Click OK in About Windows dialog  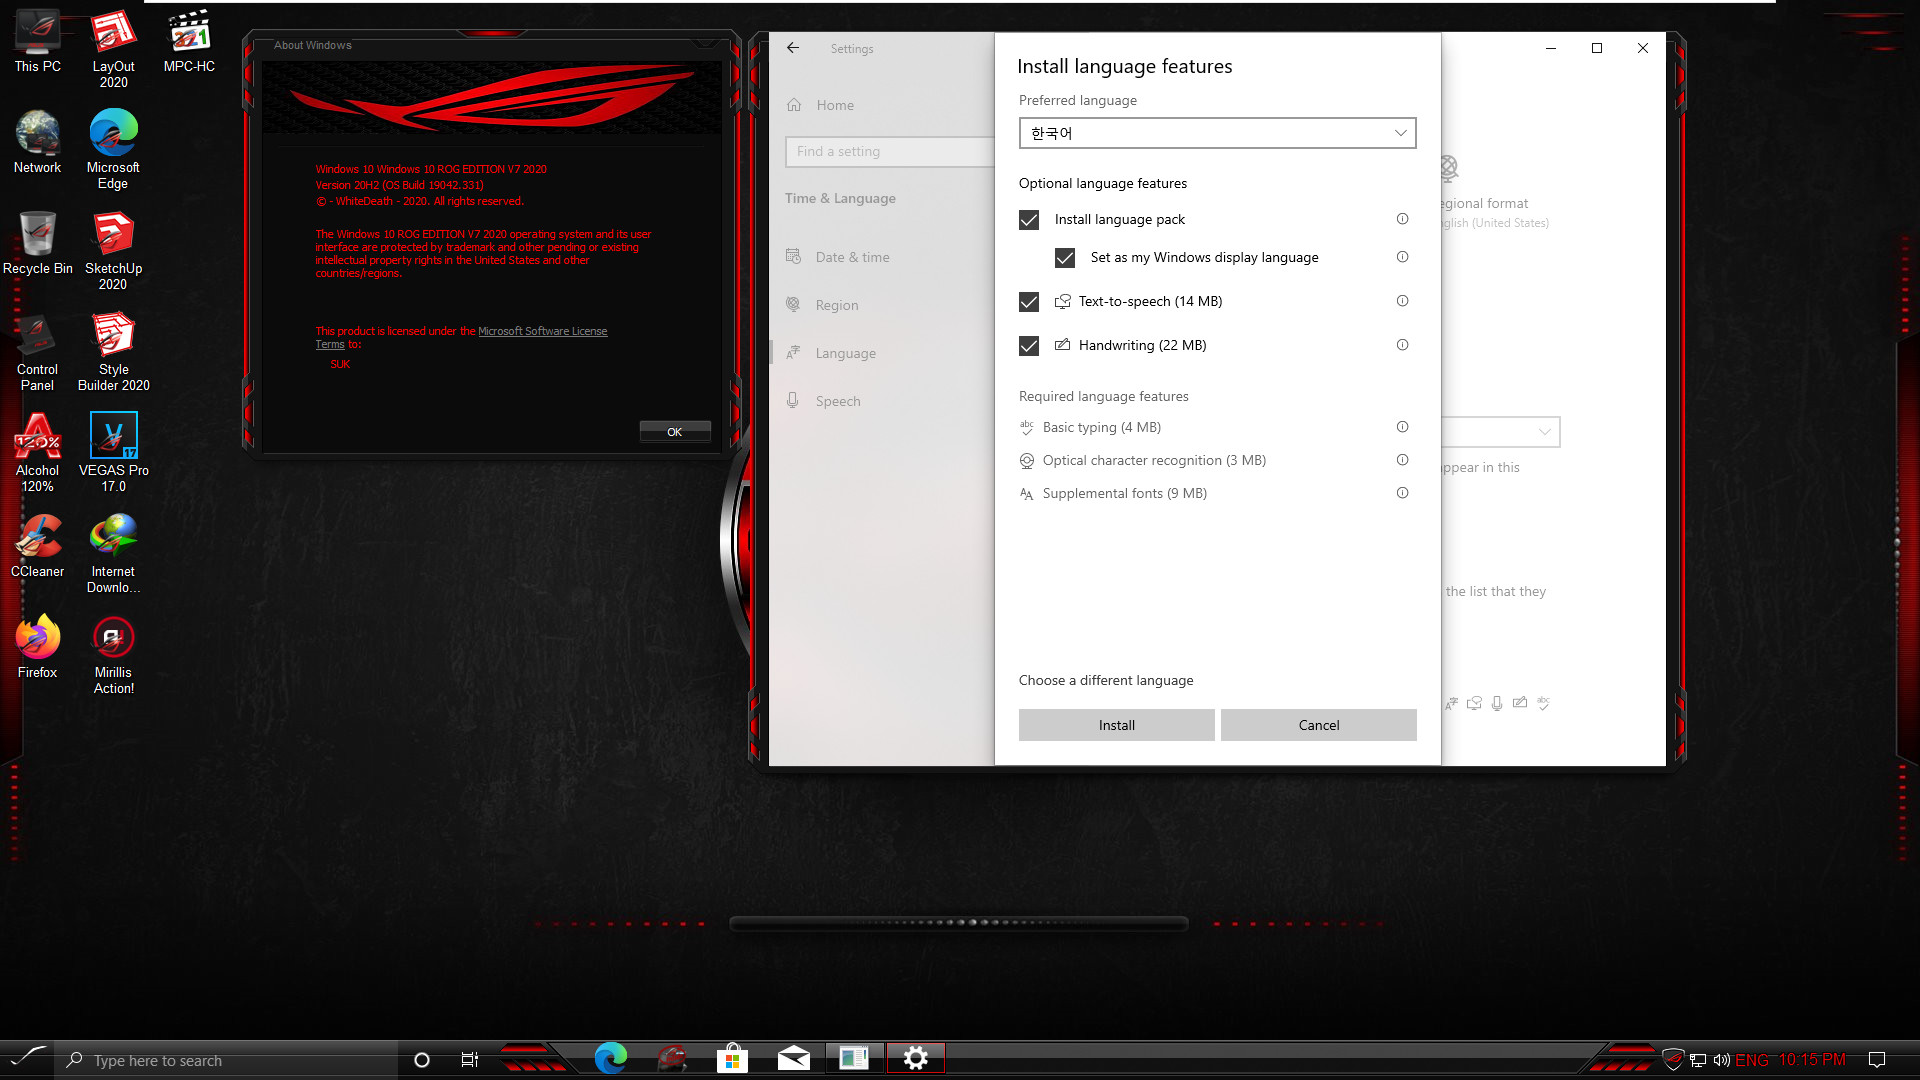(675, 432)
